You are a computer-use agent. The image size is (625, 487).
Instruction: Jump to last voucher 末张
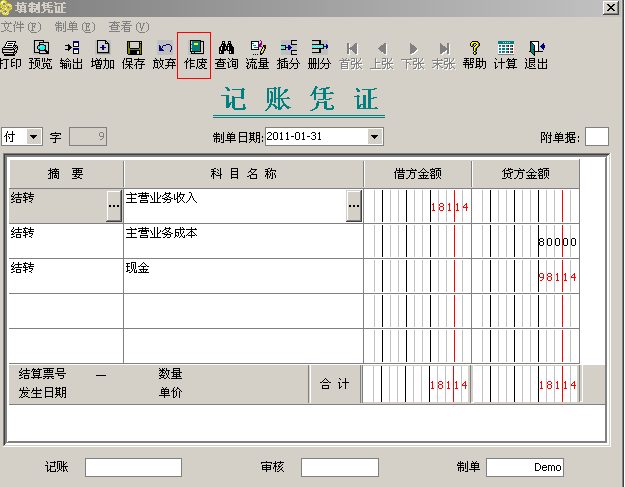[444, 55]
